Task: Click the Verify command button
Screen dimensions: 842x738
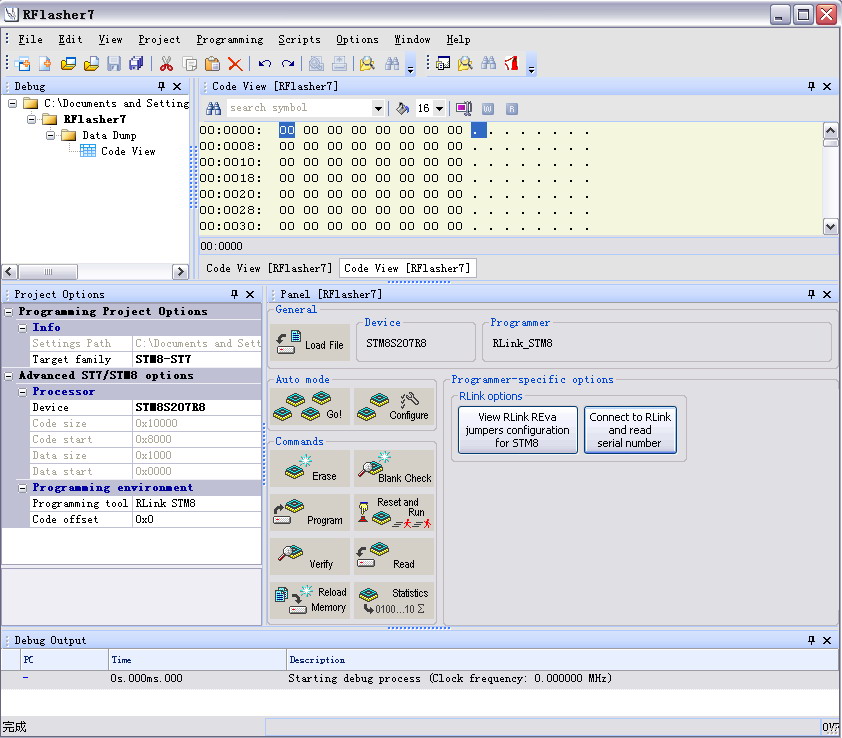Action: [310, 556]
